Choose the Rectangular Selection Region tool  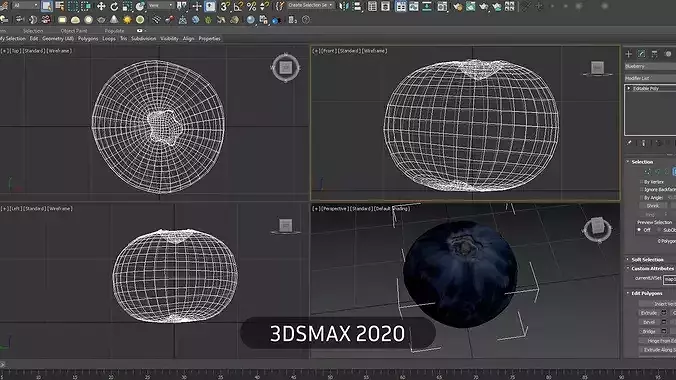[x=72, y=6]
